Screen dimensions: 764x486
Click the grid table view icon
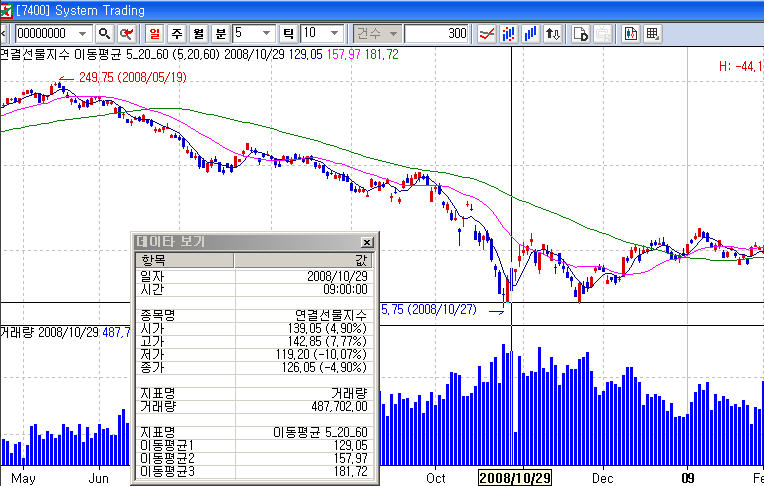coord(652,33)
